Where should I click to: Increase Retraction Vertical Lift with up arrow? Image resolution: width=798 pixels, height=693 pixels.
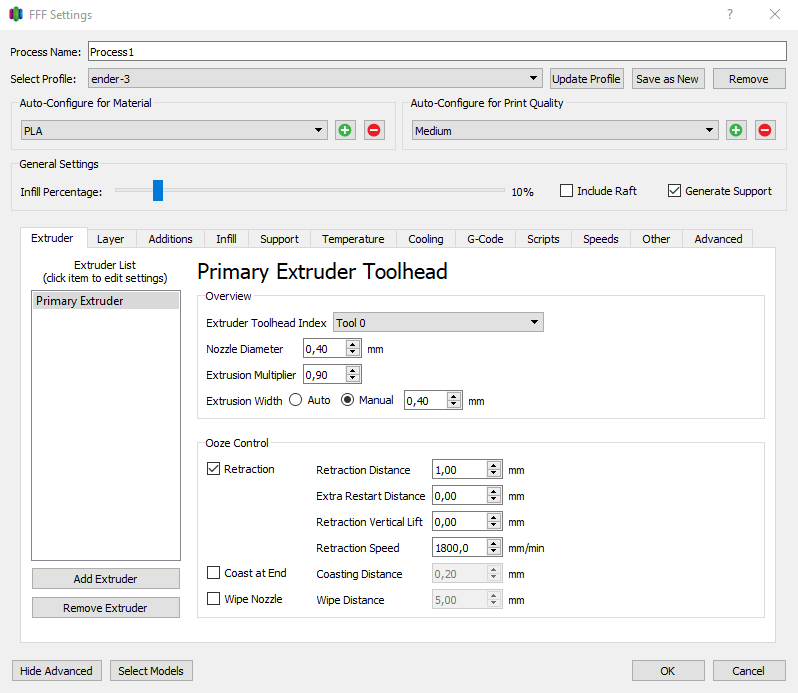(494, 517)
